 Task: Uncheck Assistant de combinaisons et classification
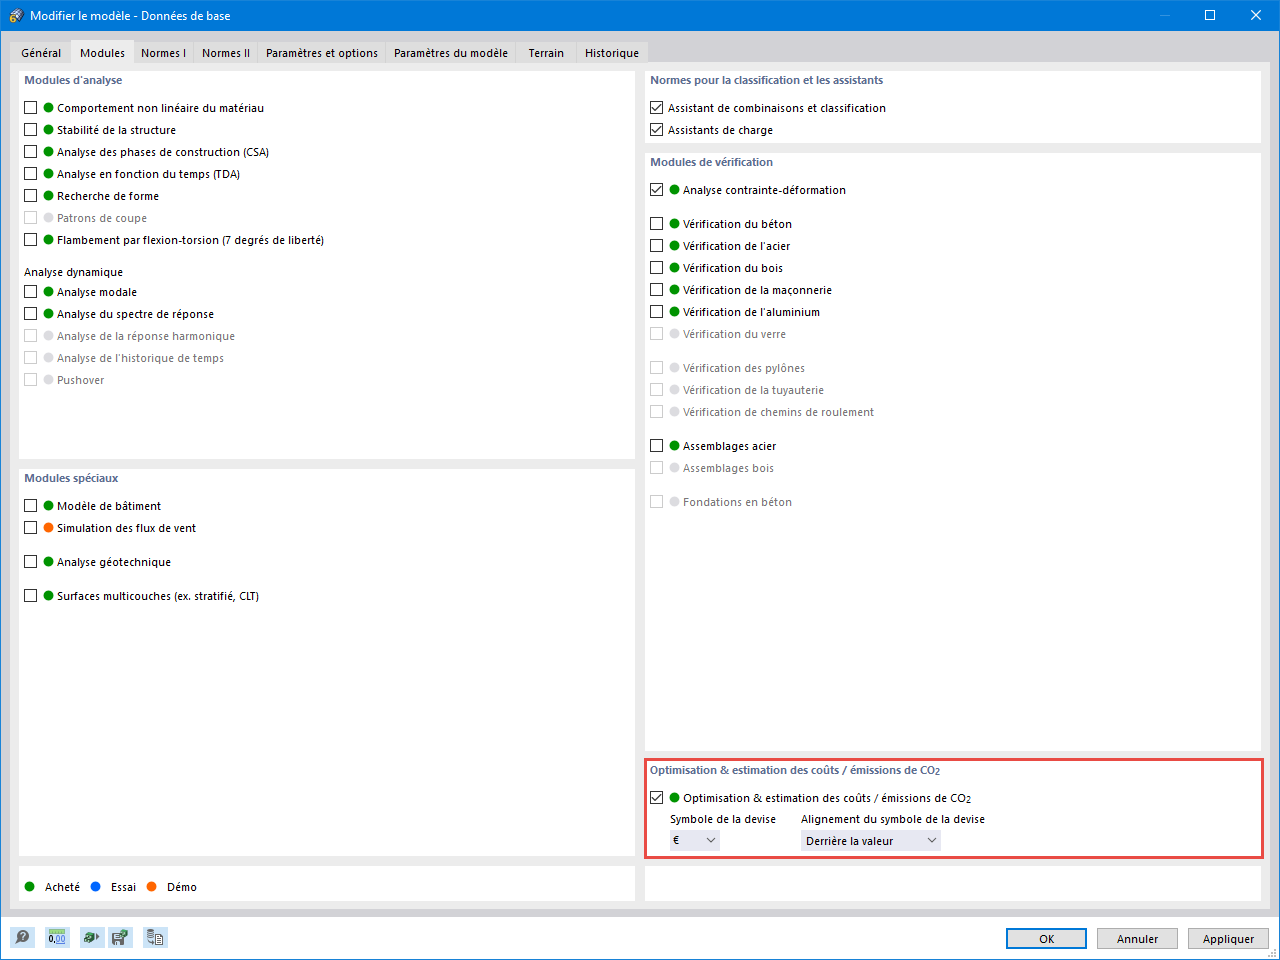(x=657, y=107)
